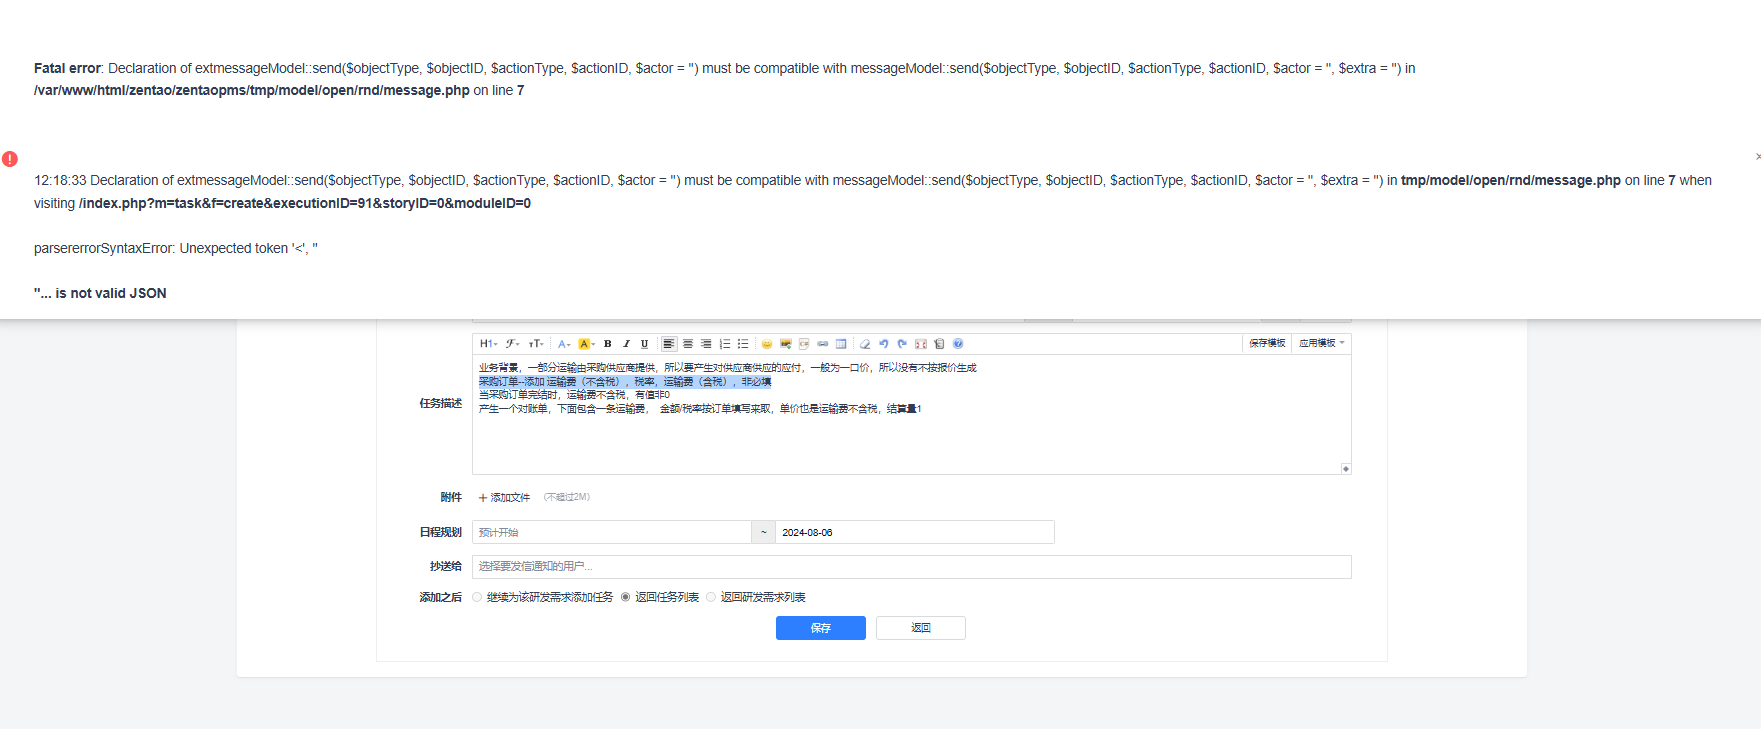The width and height of the screenshot is (1761, 729).
Task: Click the Back (返回) button
Action: click(x=921, y=628)
